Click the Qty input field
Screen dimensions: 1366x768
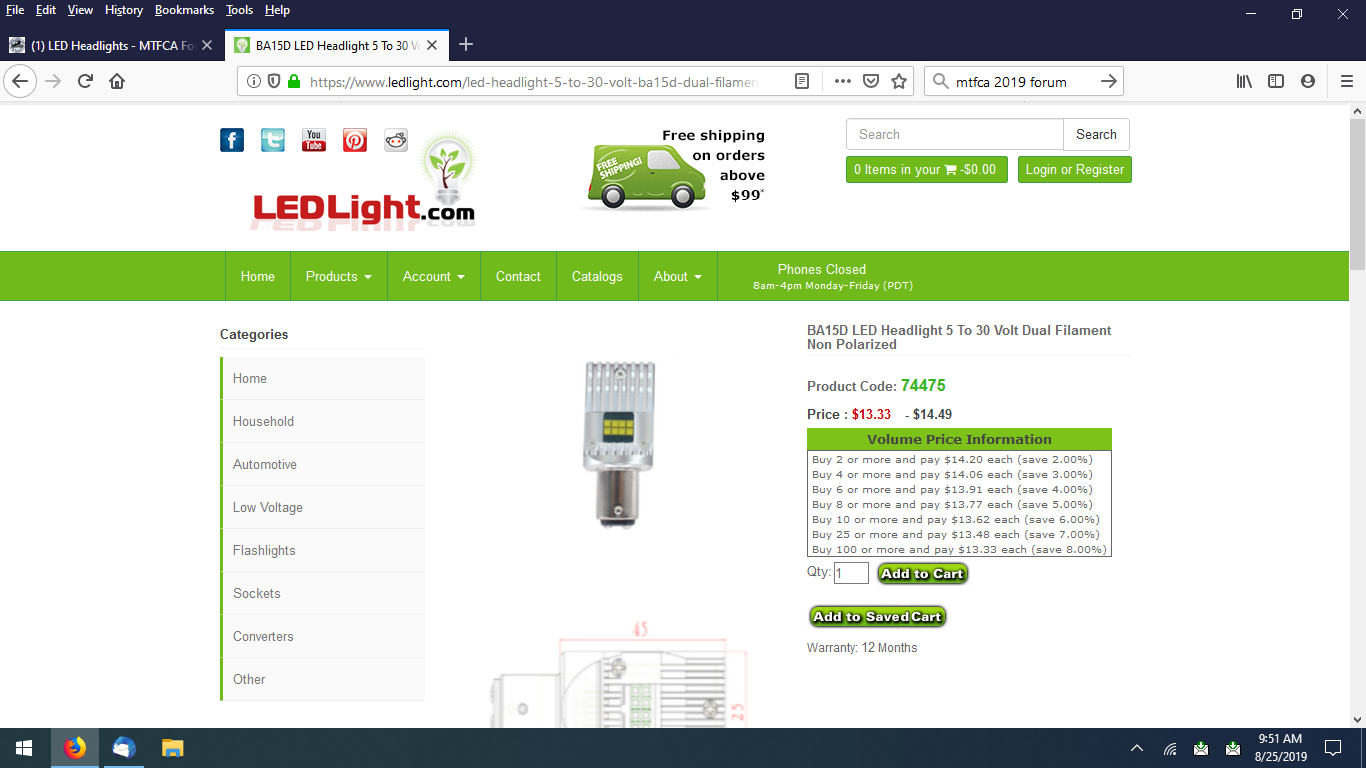pyautogui.click(x=851, y=574)
